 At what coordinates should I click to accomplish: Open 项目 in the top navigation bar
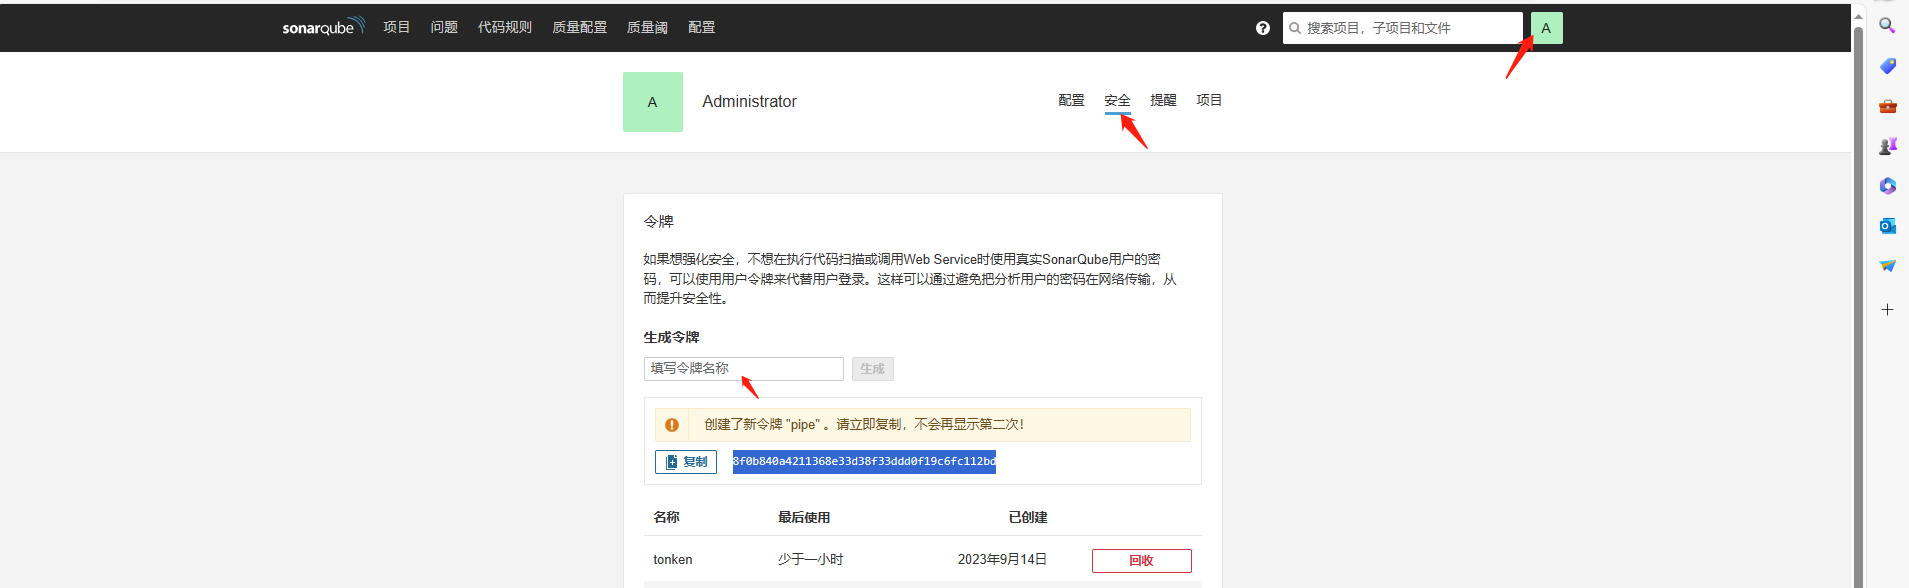tap(396, 27)
